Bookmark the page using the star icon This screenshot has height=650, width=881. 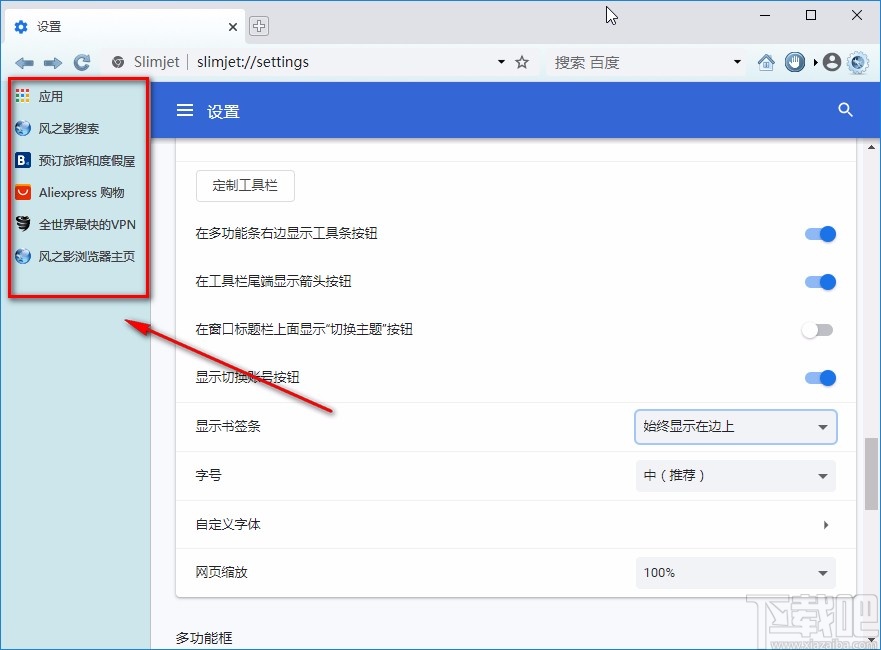click(521, 62)
